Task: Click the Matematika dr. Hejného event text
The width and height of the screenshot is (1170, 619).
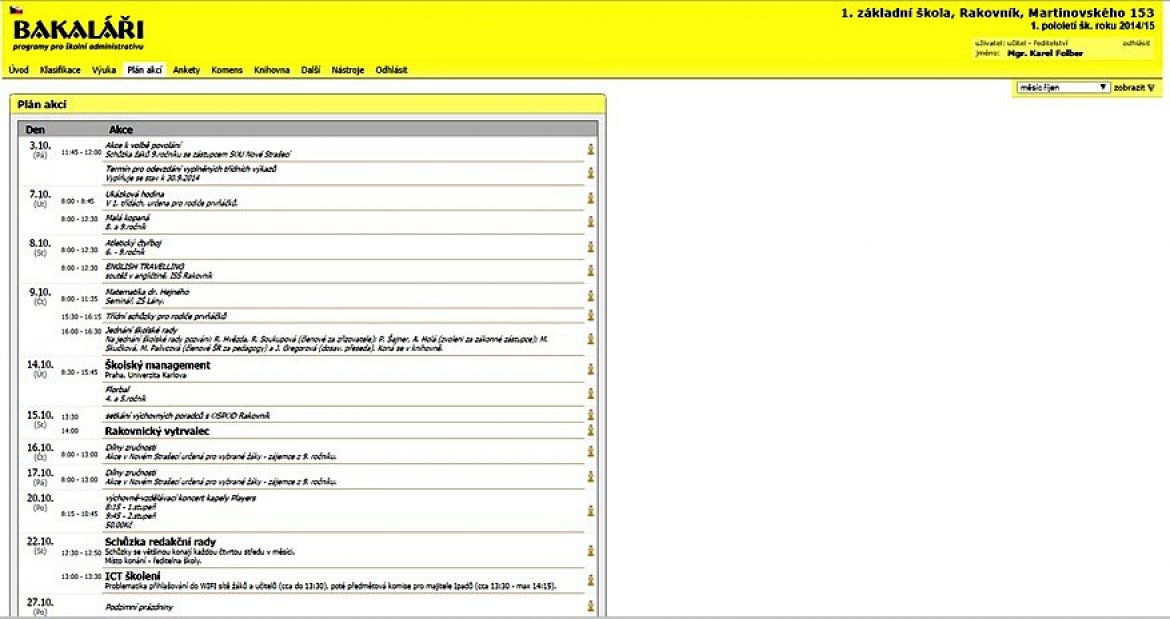Action: click(x=147, y=292)
